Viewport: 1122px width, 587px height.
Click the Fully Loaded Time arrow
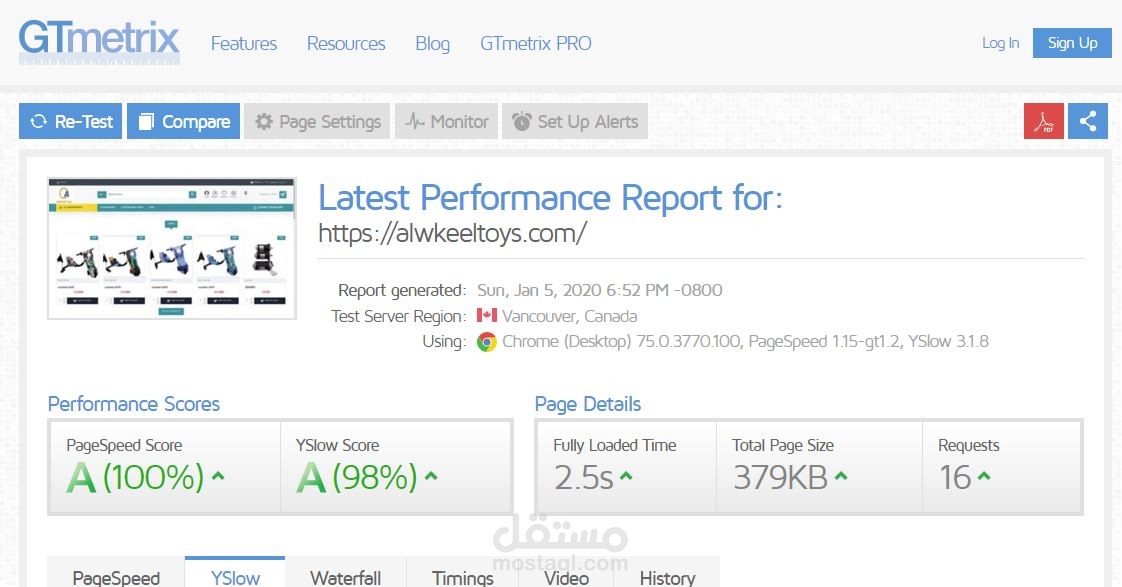pos(626,475)
